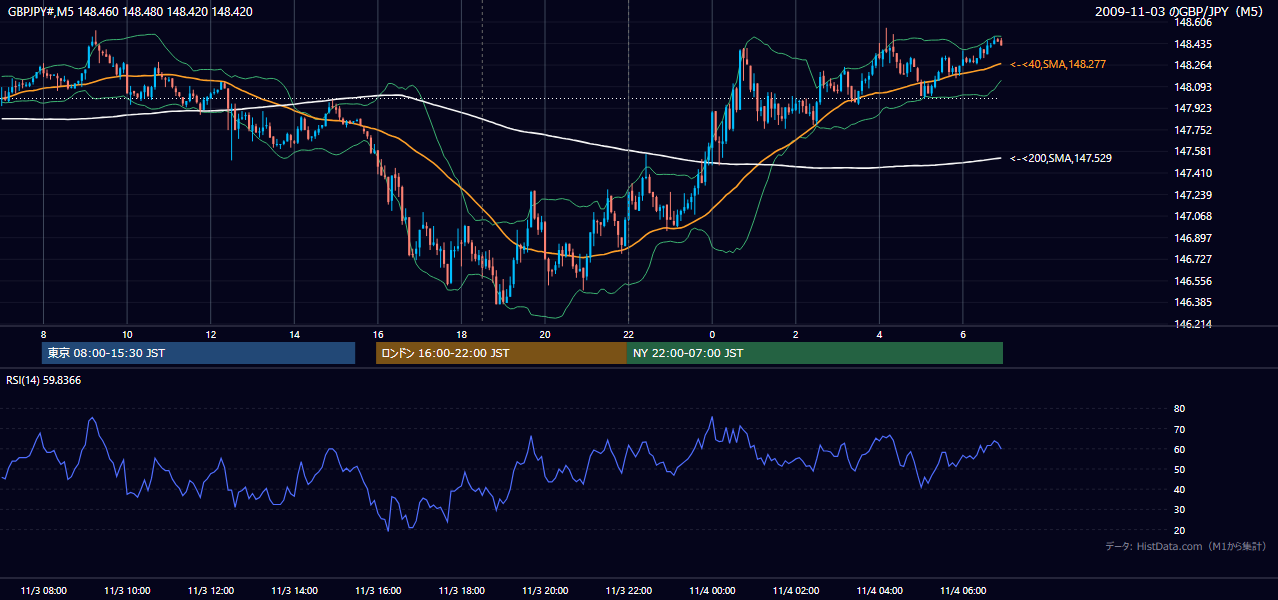Click RSI scale value 60

tap(1179, 449)
